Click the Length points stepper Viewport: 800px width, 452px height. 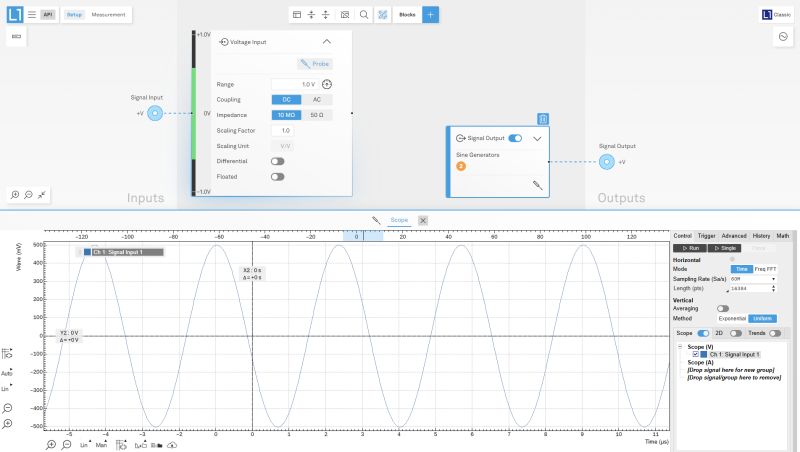click(773, 288)
